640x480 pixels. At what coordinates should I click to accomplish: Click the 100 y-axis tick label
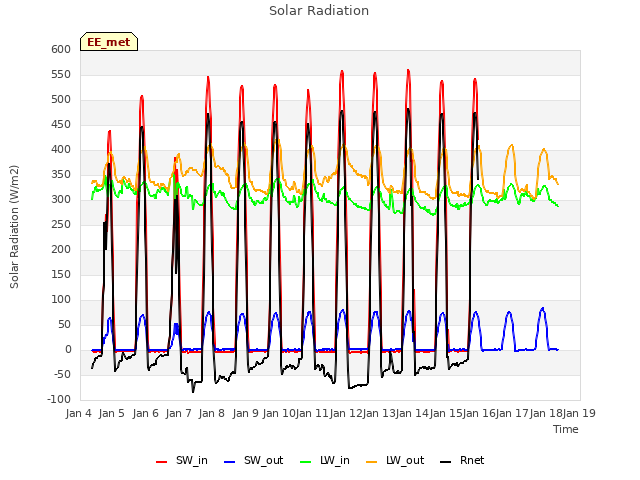click(61, 300)
